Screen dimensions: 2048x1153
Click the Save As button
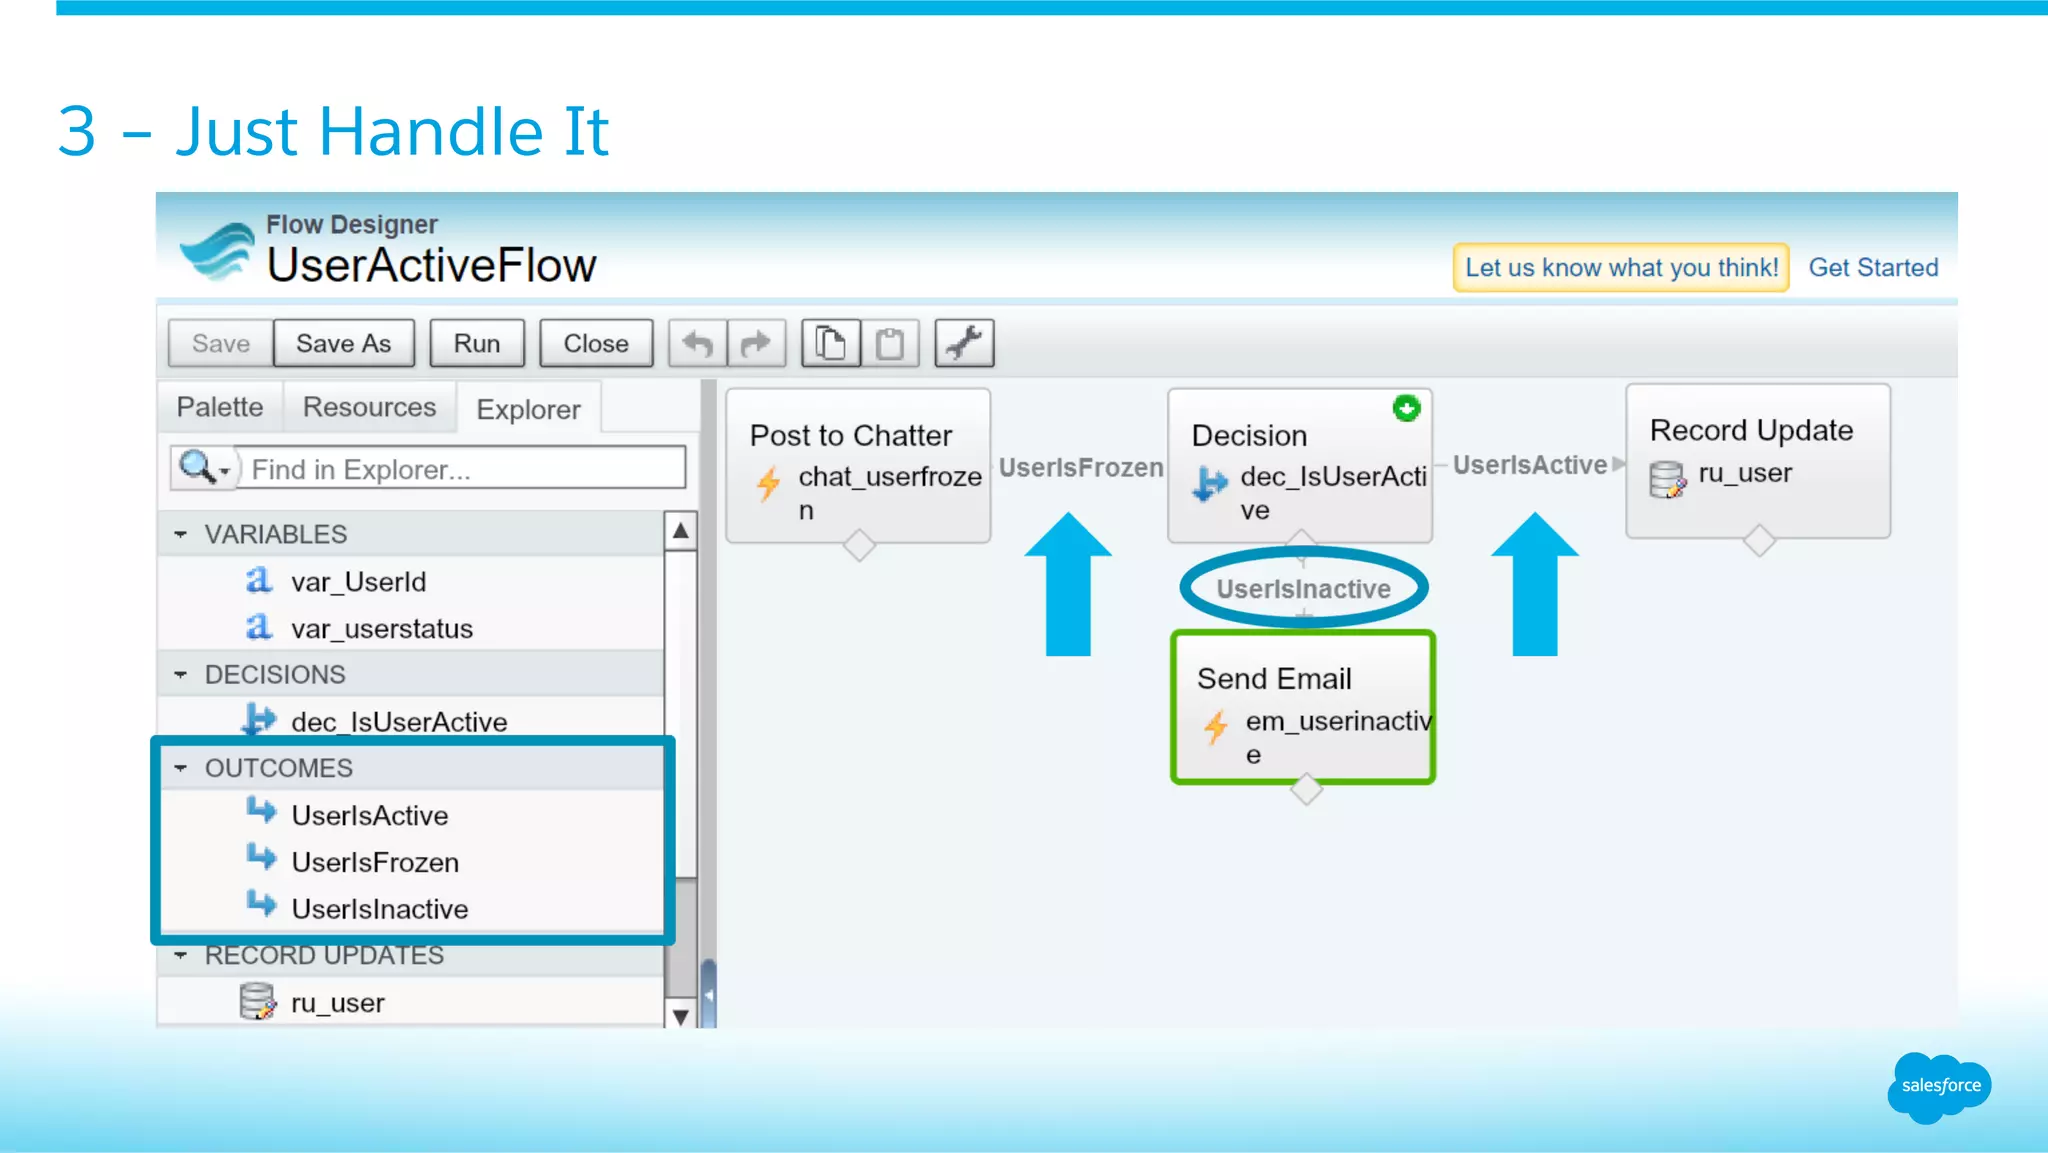(x=343, y=344)
